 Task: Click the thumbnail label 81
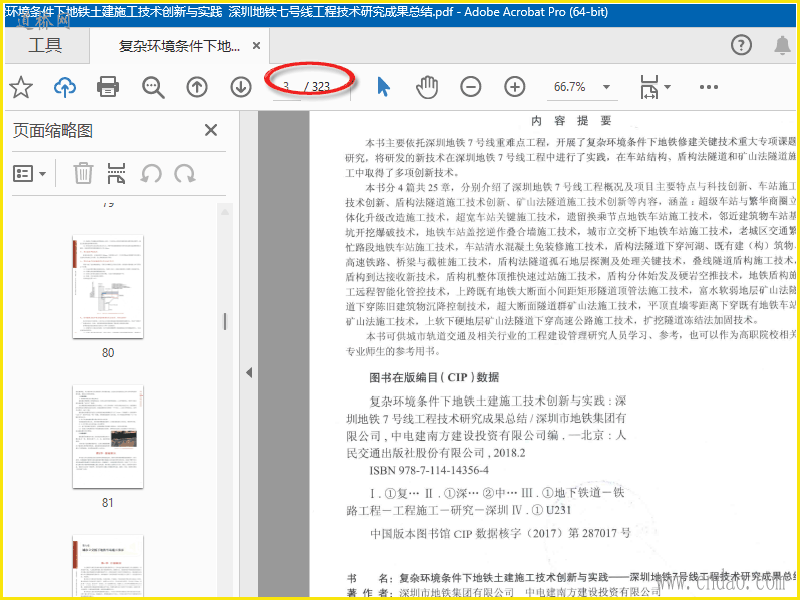[x=108, y=503]
